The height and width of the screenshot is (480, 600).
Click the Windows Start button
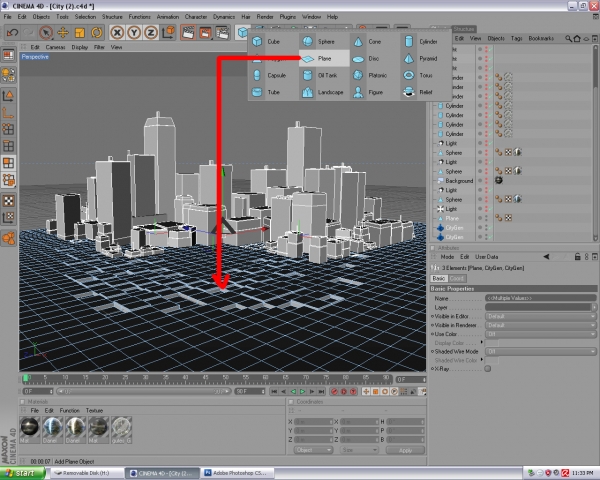tap(22, 473)
